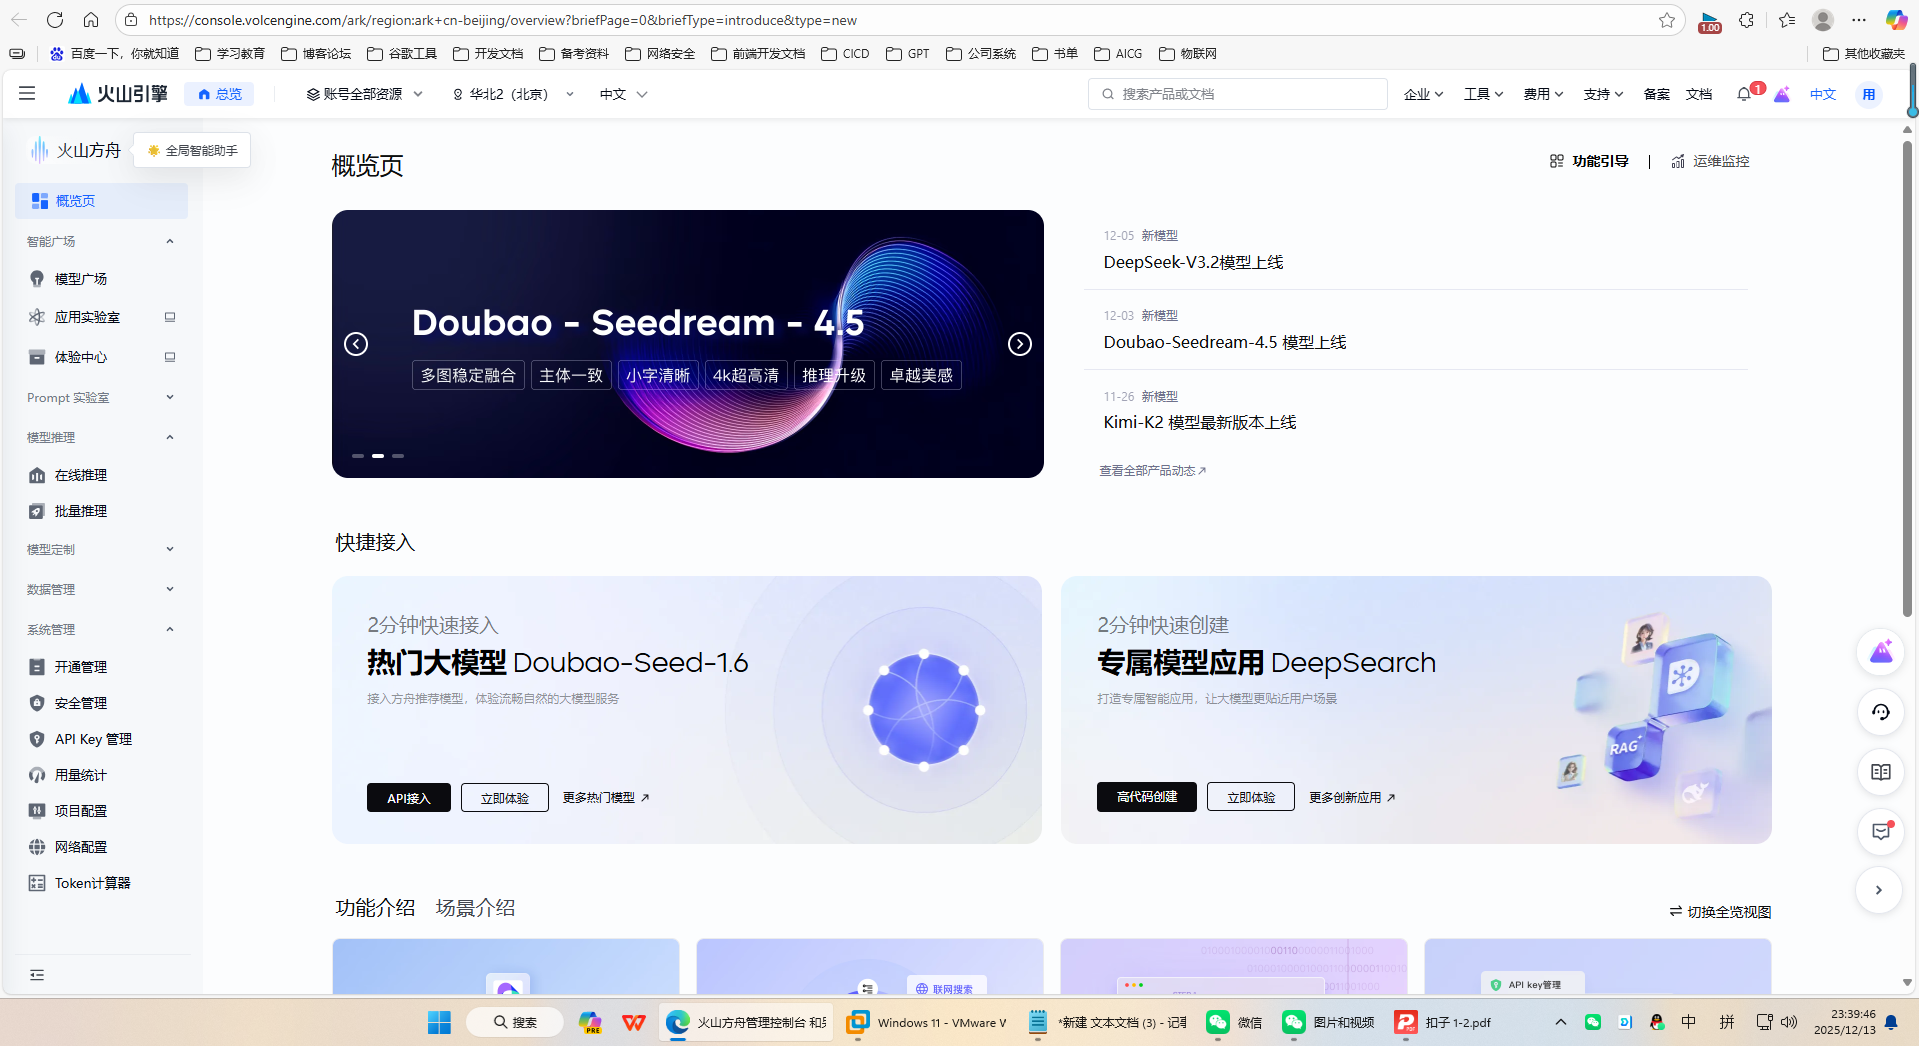Viewport: 1919px width, 1046px height.
Task: Click 文档 in the top navigation
Action: pyautogui.click(x=1698, y=93)
